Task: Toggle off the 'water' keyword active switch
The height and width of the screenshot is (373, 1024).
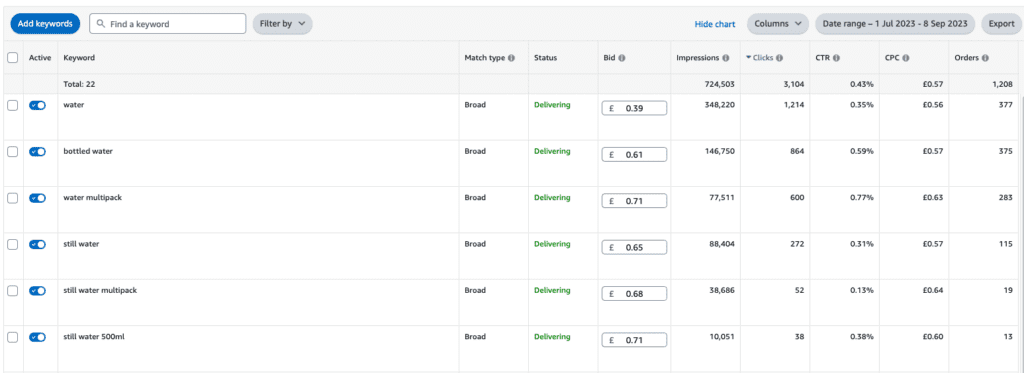Action: (x=37, y=105)
